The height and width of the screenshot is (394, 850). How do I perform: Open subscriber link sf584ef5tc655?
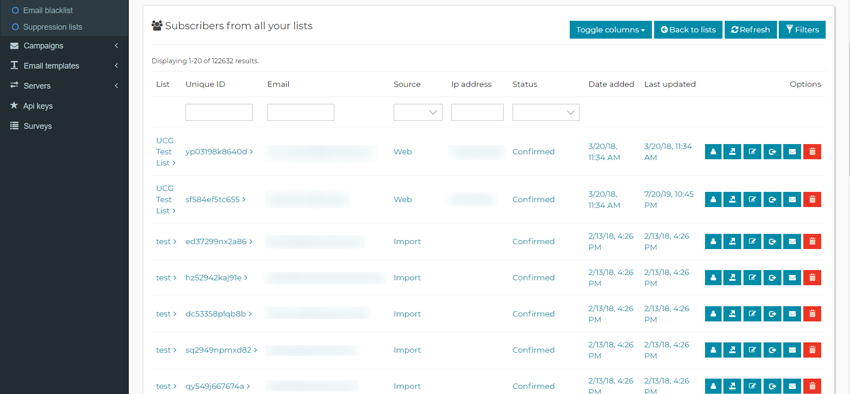coord(215,199)
